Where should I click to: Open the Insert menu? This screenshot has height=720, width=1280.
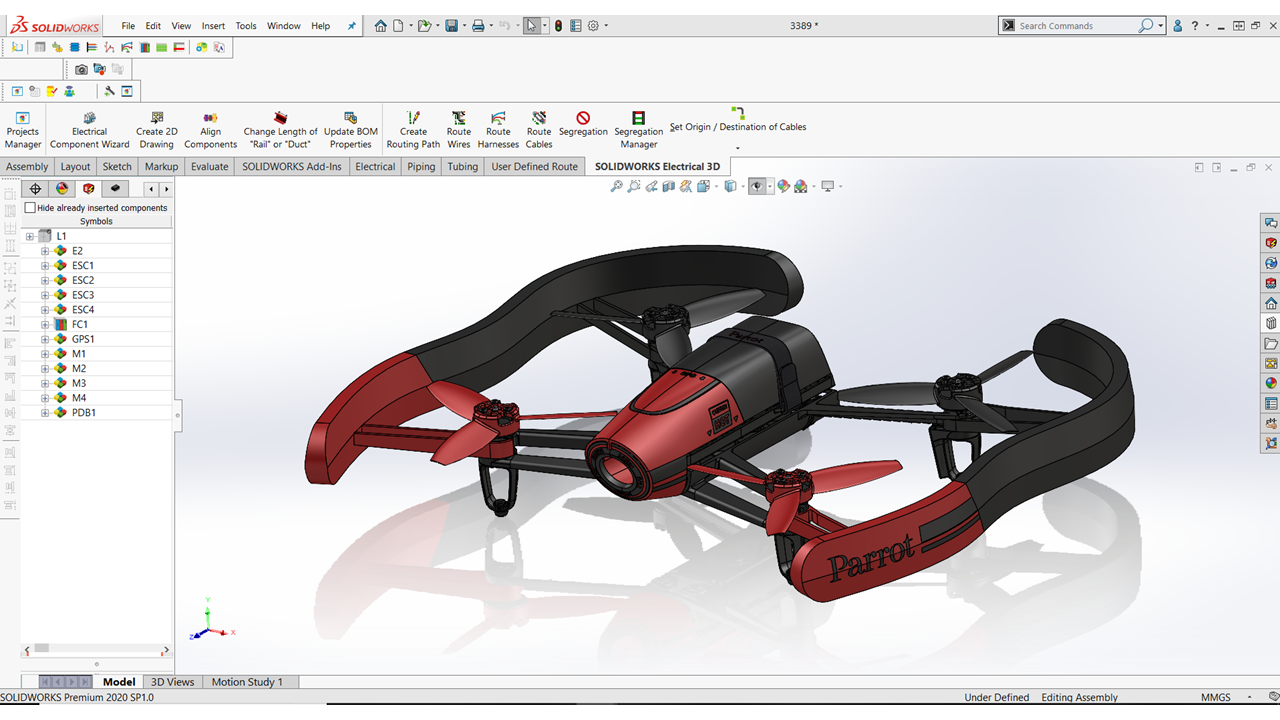pyautogui.click(x=213, y=26)
